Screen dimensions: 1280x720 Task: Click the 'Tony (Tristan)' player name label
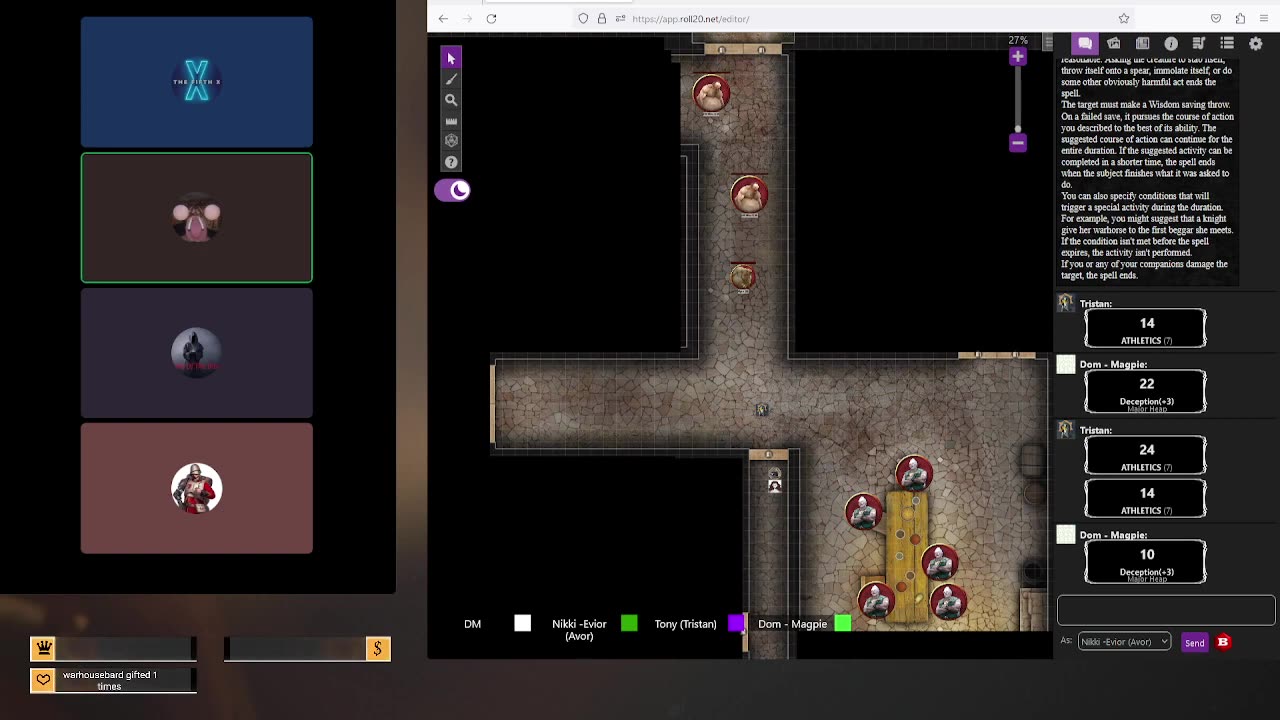point(685,624)
